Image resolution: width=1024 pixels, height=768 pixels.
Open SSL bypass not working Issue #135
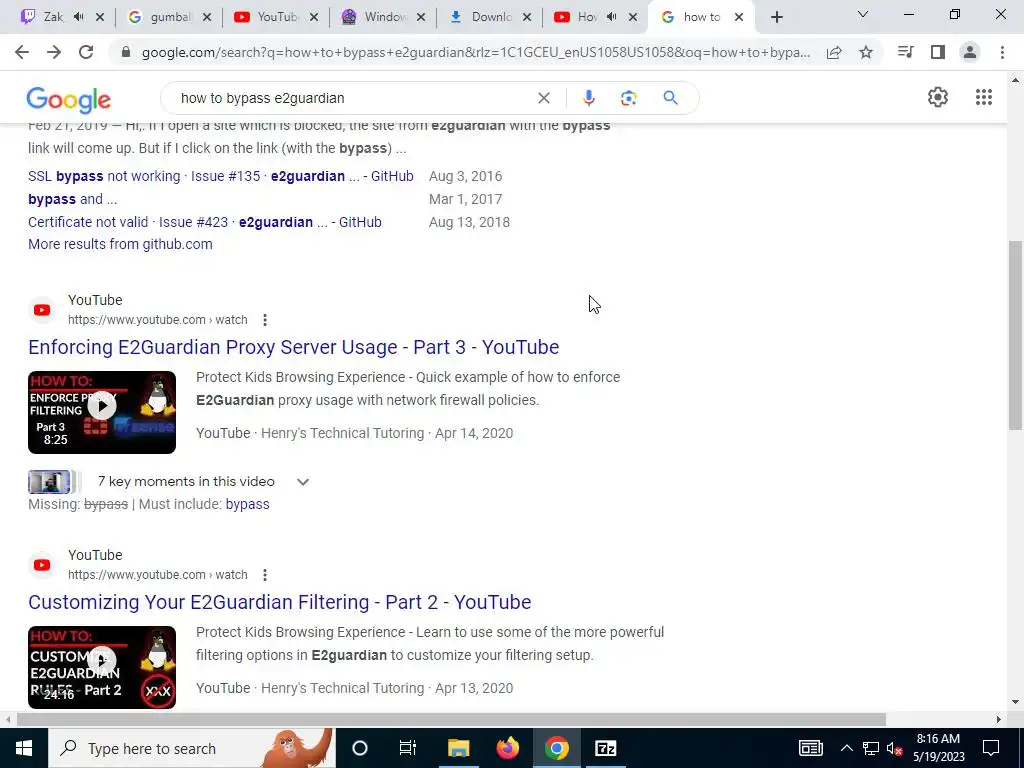[221, 176]
